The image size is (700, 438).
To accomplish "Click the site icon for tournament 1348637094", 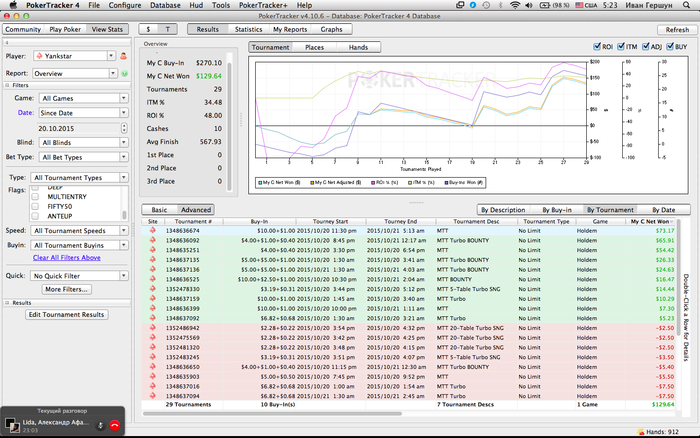I will pyautogui.click(x=153, y=396).
